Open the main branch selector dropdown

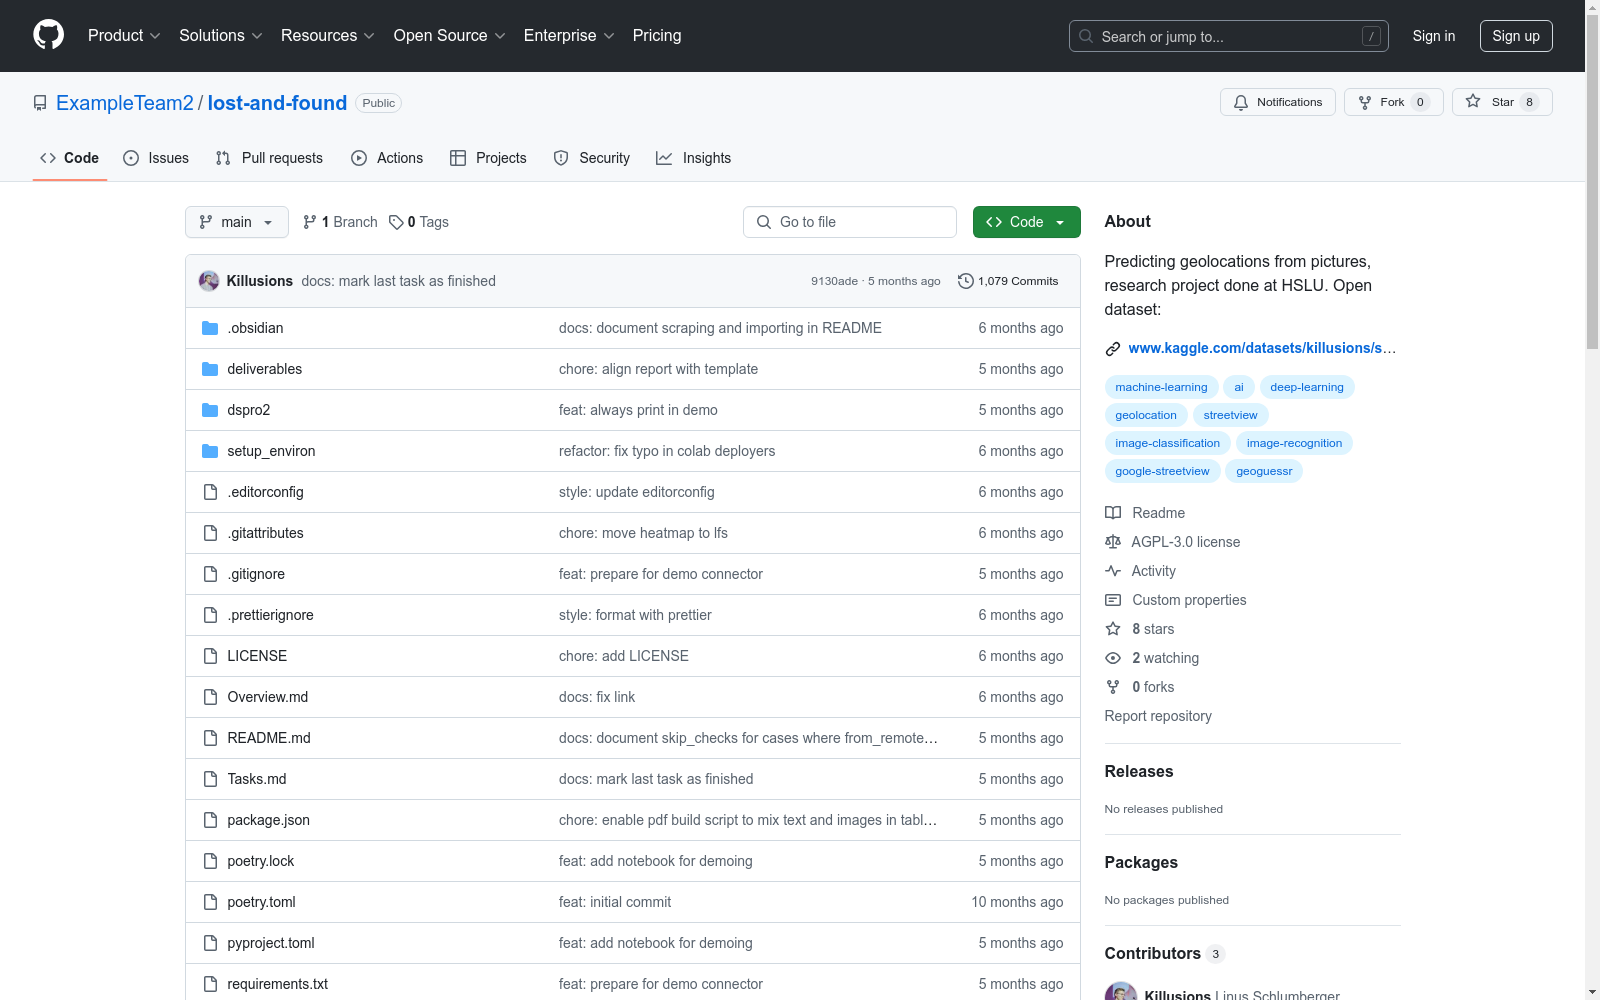(237, 222)
